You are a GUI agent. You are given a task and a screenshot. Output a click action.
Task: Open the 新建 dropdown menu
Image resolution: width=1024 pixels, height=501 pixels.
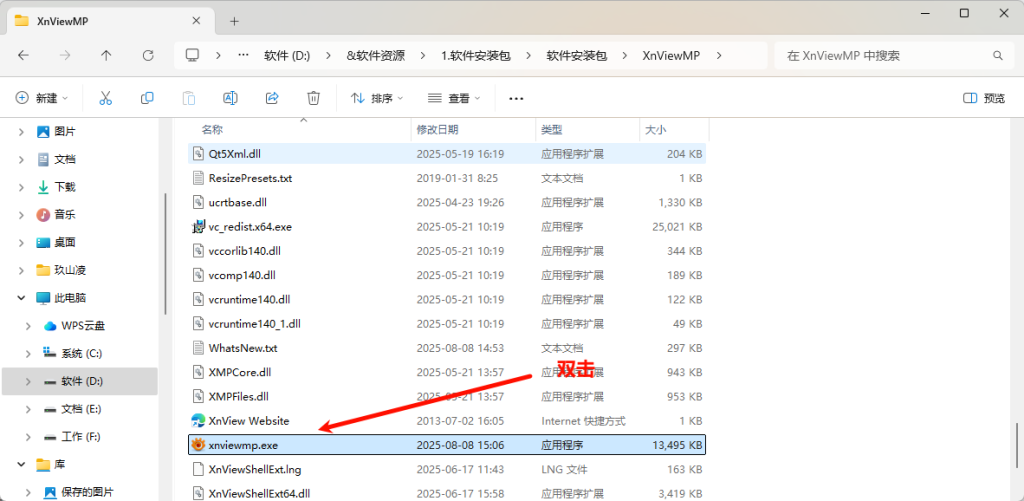42,98
